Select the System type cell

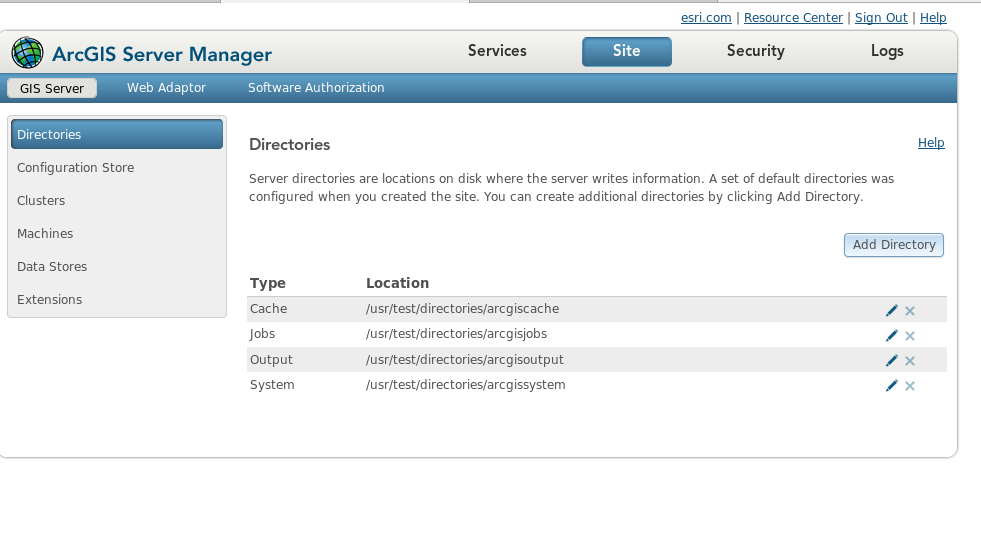tap(272, 385)
